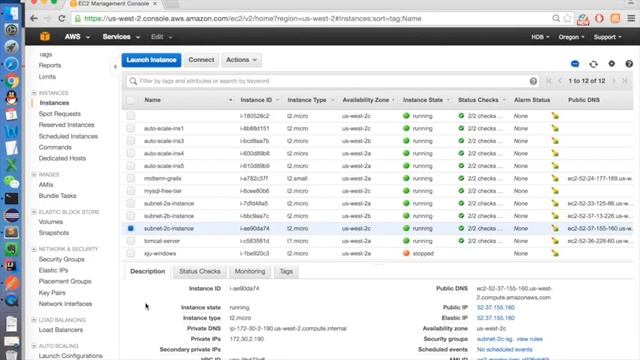640x360 pixels.
Task: Check the xju-windows row checkbox
Action: tap(131, 253)
